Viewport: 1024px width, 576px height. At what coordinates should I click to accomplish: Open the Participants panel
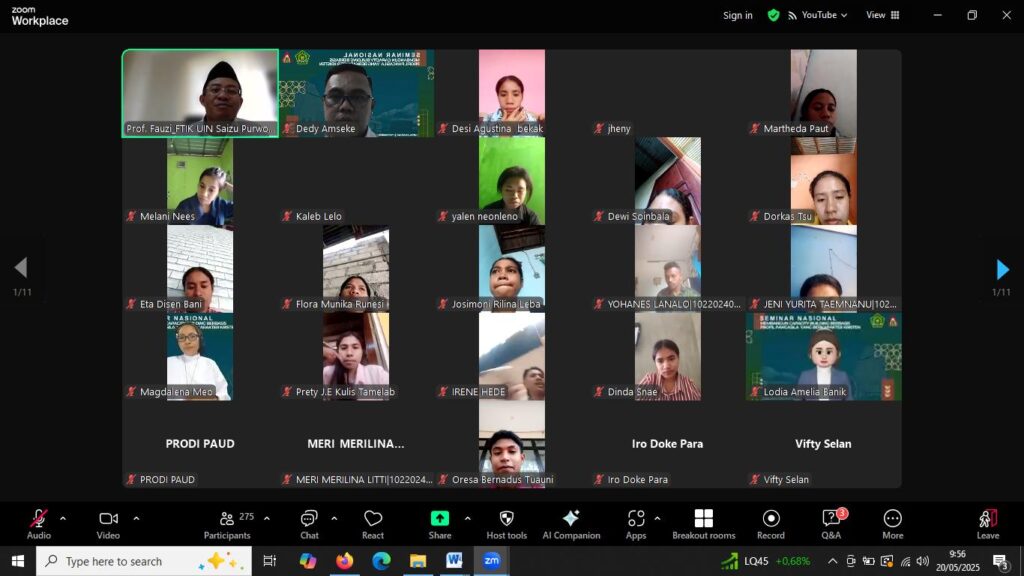click(x=228, y=523)
